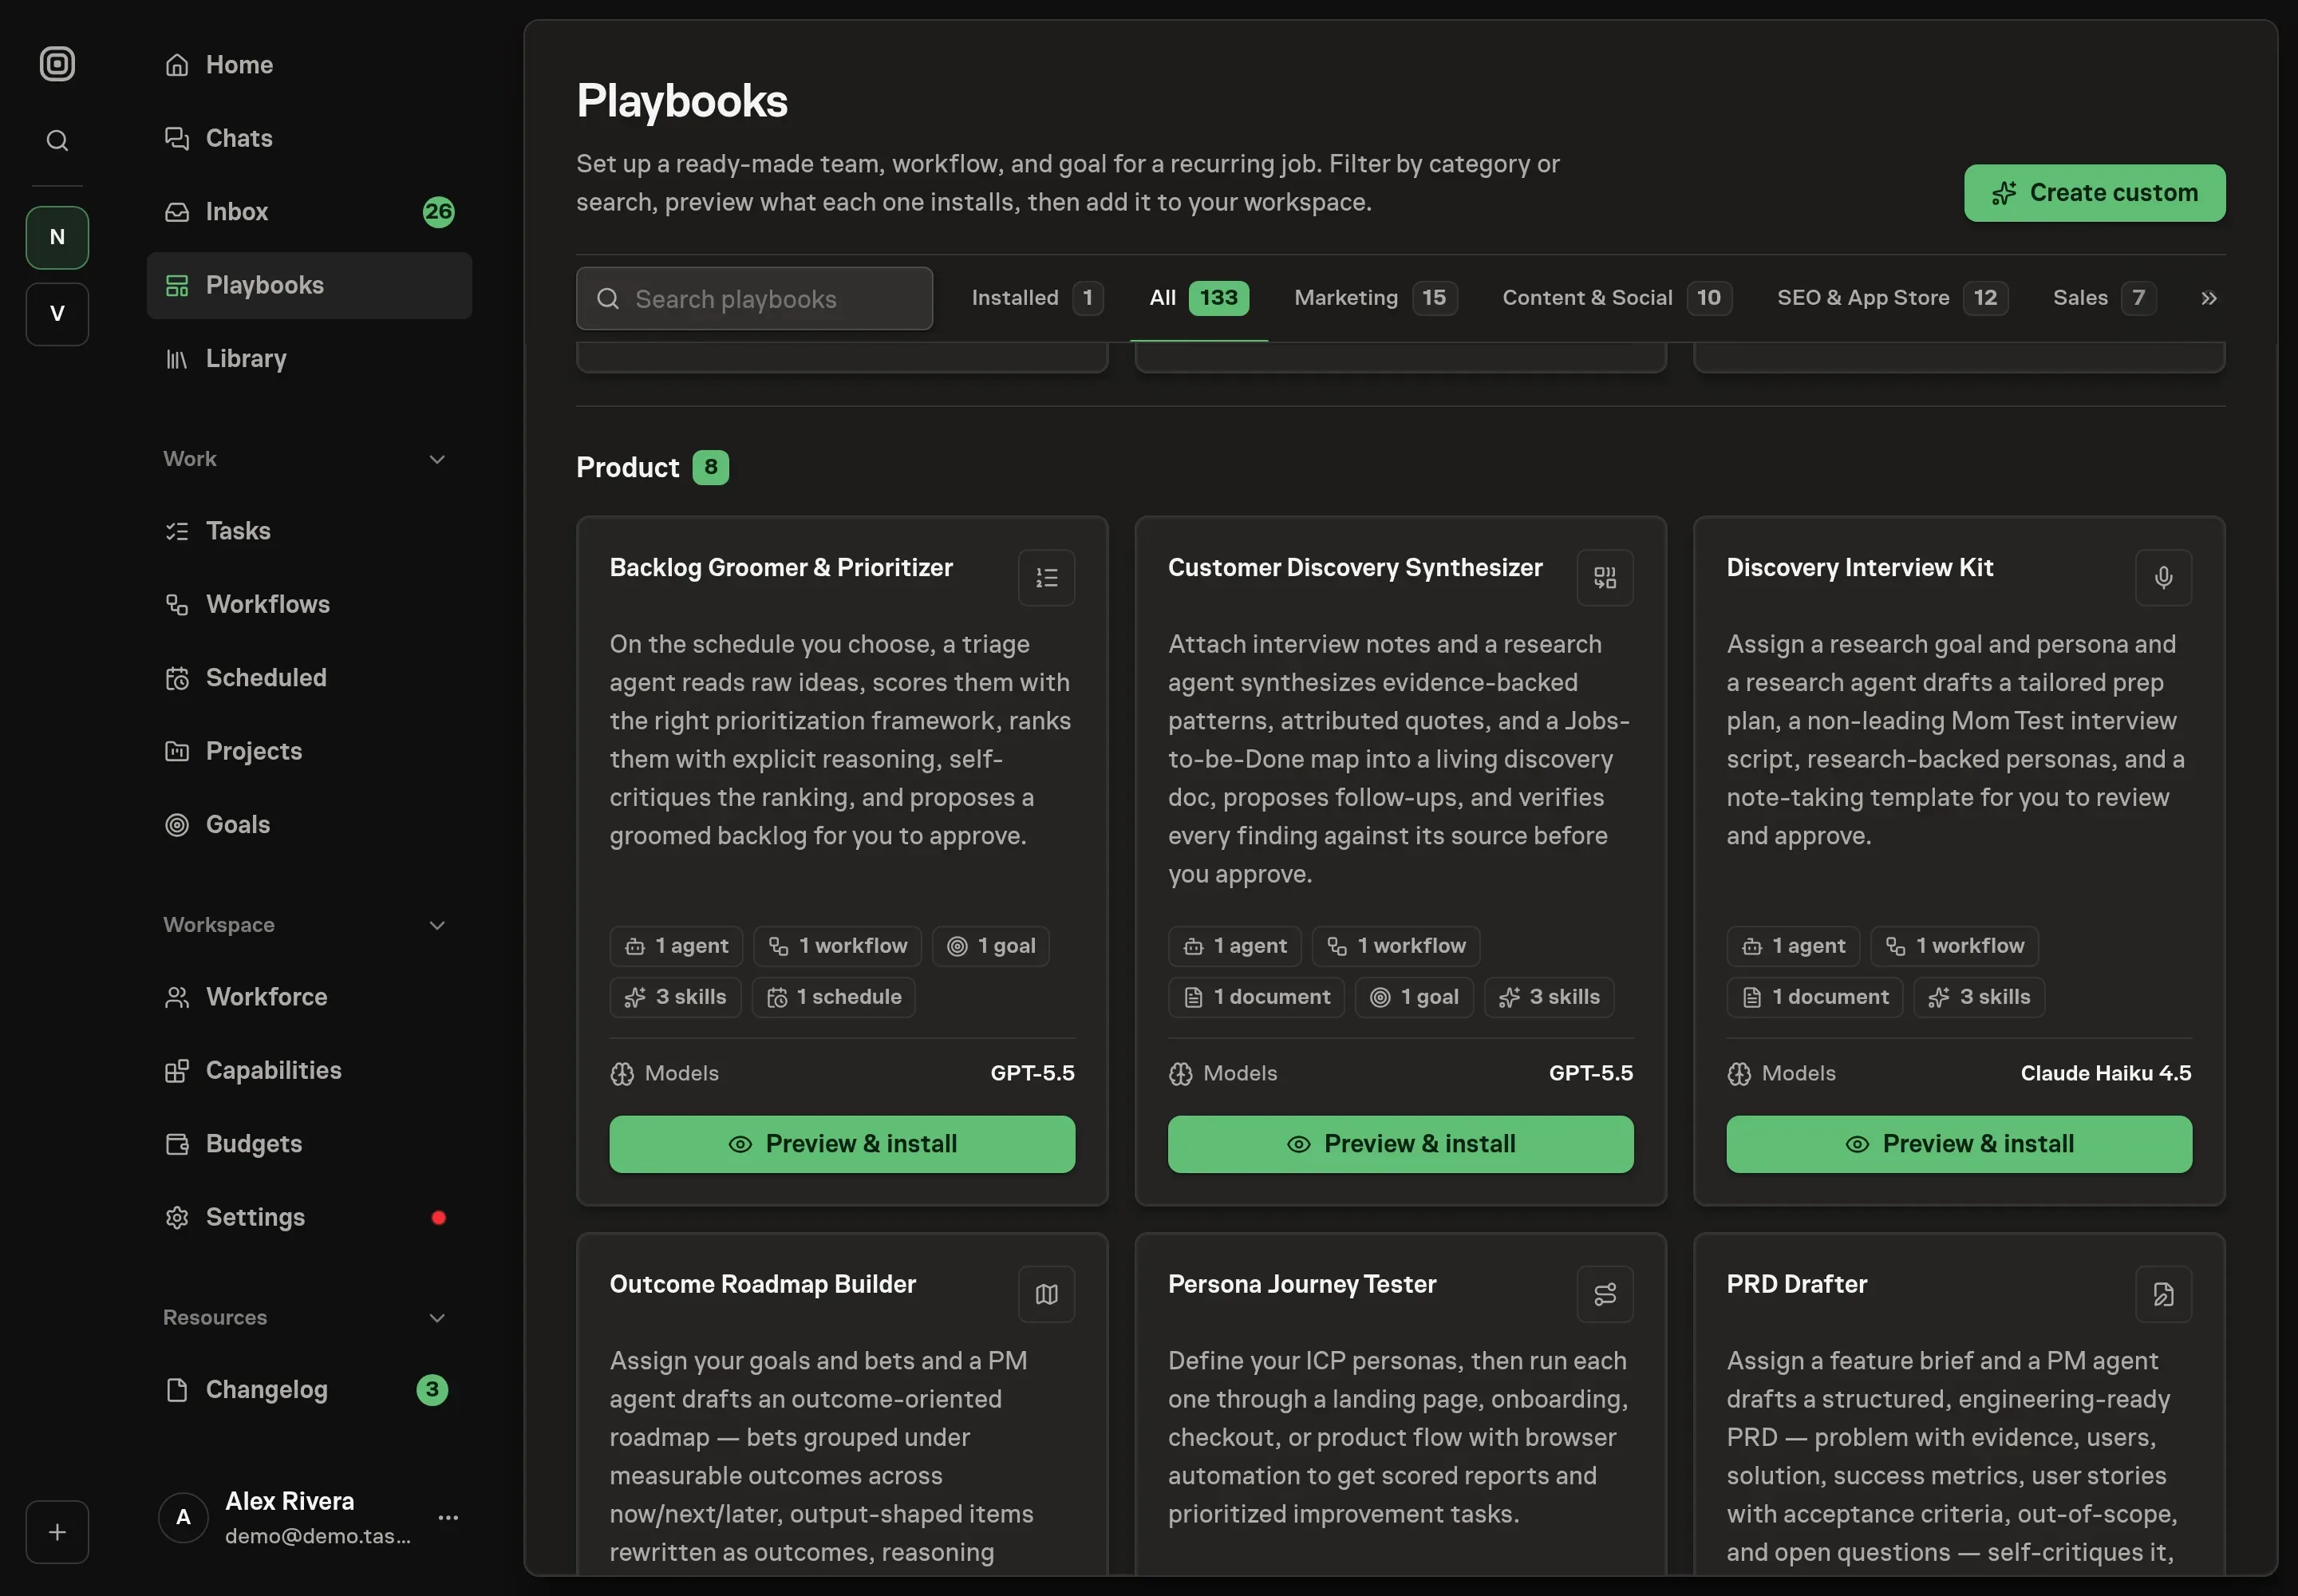Open the Discovery Interview Kit title

tap(1860, 568)
